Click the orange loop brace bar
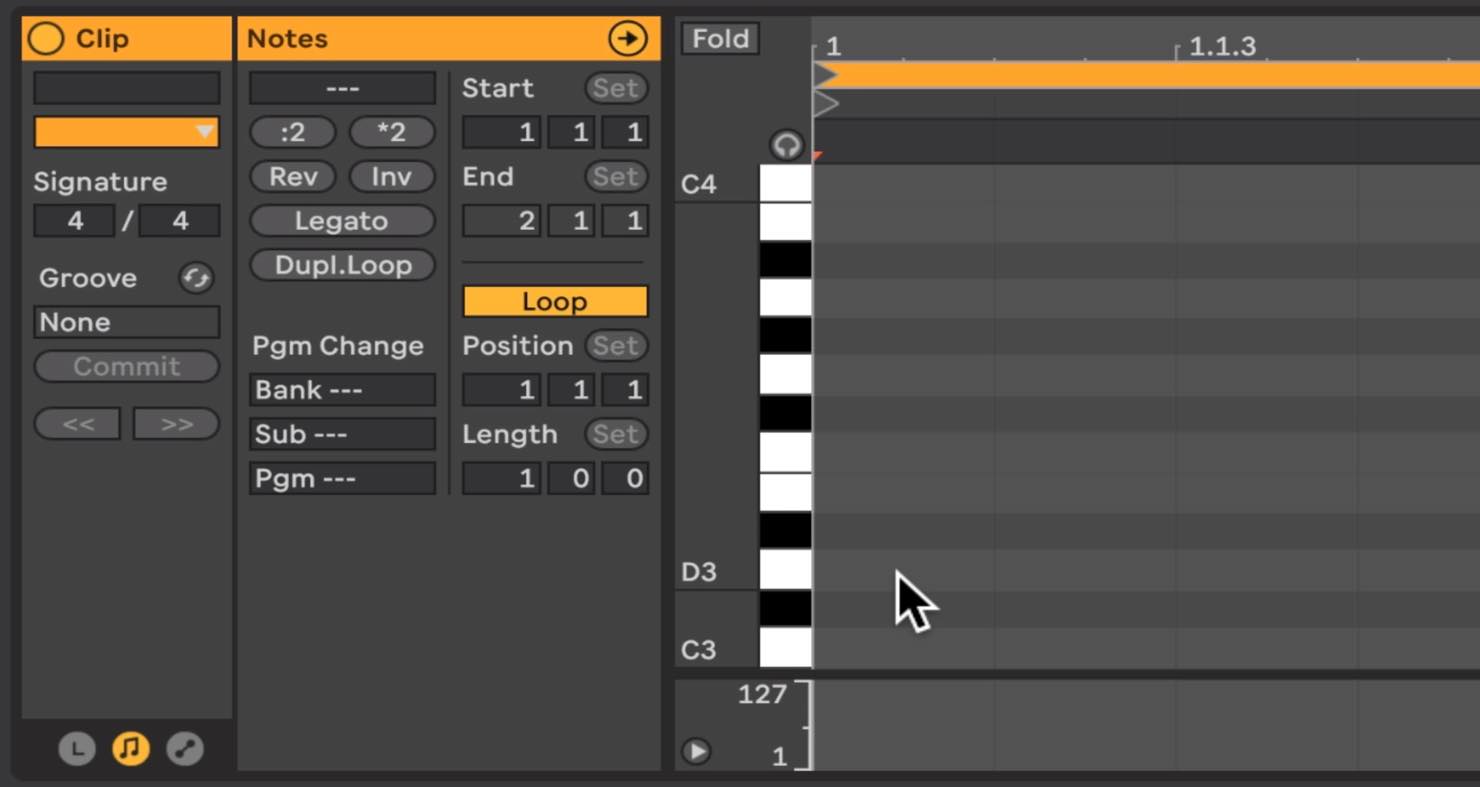Screen dimensions: 1480x787 (x=1150, y=75)
